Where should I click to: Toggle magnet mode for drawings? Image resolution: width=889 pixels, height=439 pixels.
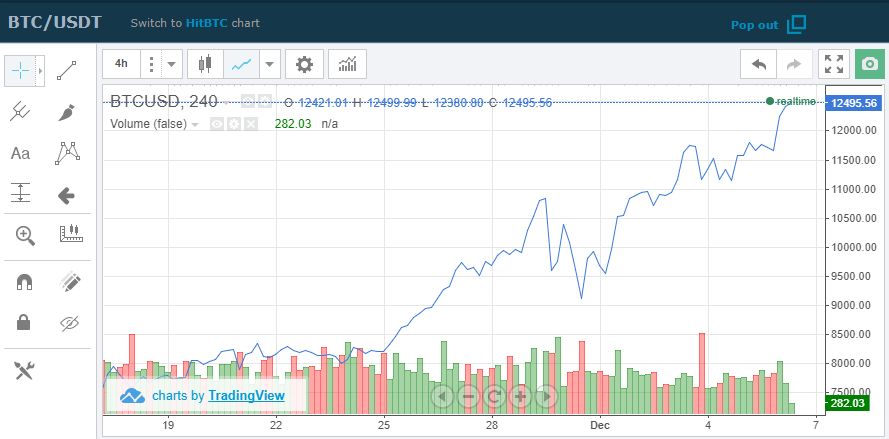23,282
